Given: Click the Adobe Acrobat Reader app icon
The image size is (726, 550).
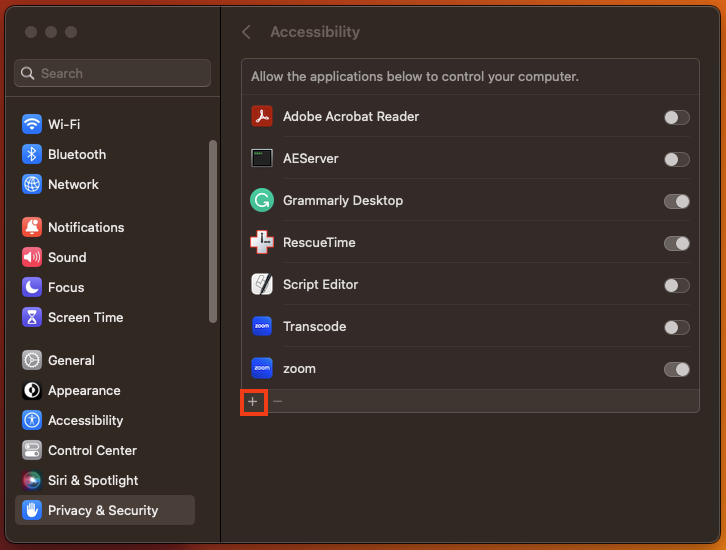Looking at the screenshot, I should [x=262, y=116].
